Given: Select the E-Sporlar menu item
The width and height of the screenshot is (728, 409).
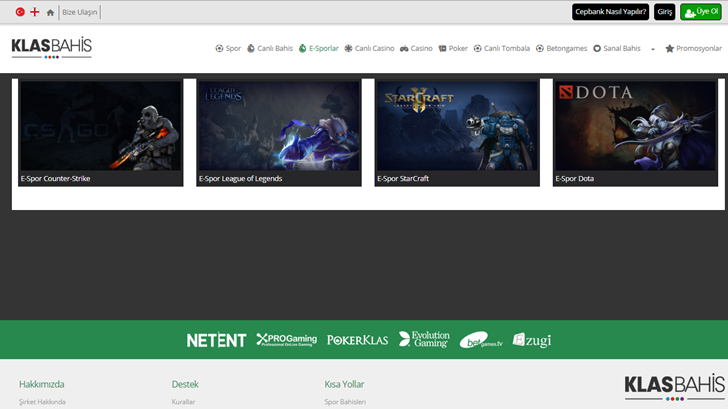Looking at the screenshot, I should click(x=324, y=48).
